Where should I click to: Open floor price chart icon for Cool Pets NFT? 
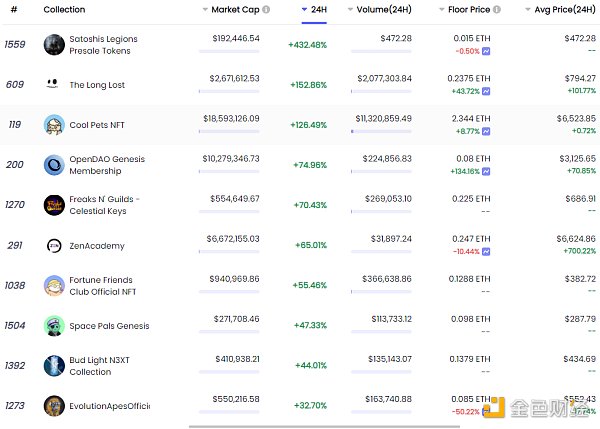[x=486, y=131]
